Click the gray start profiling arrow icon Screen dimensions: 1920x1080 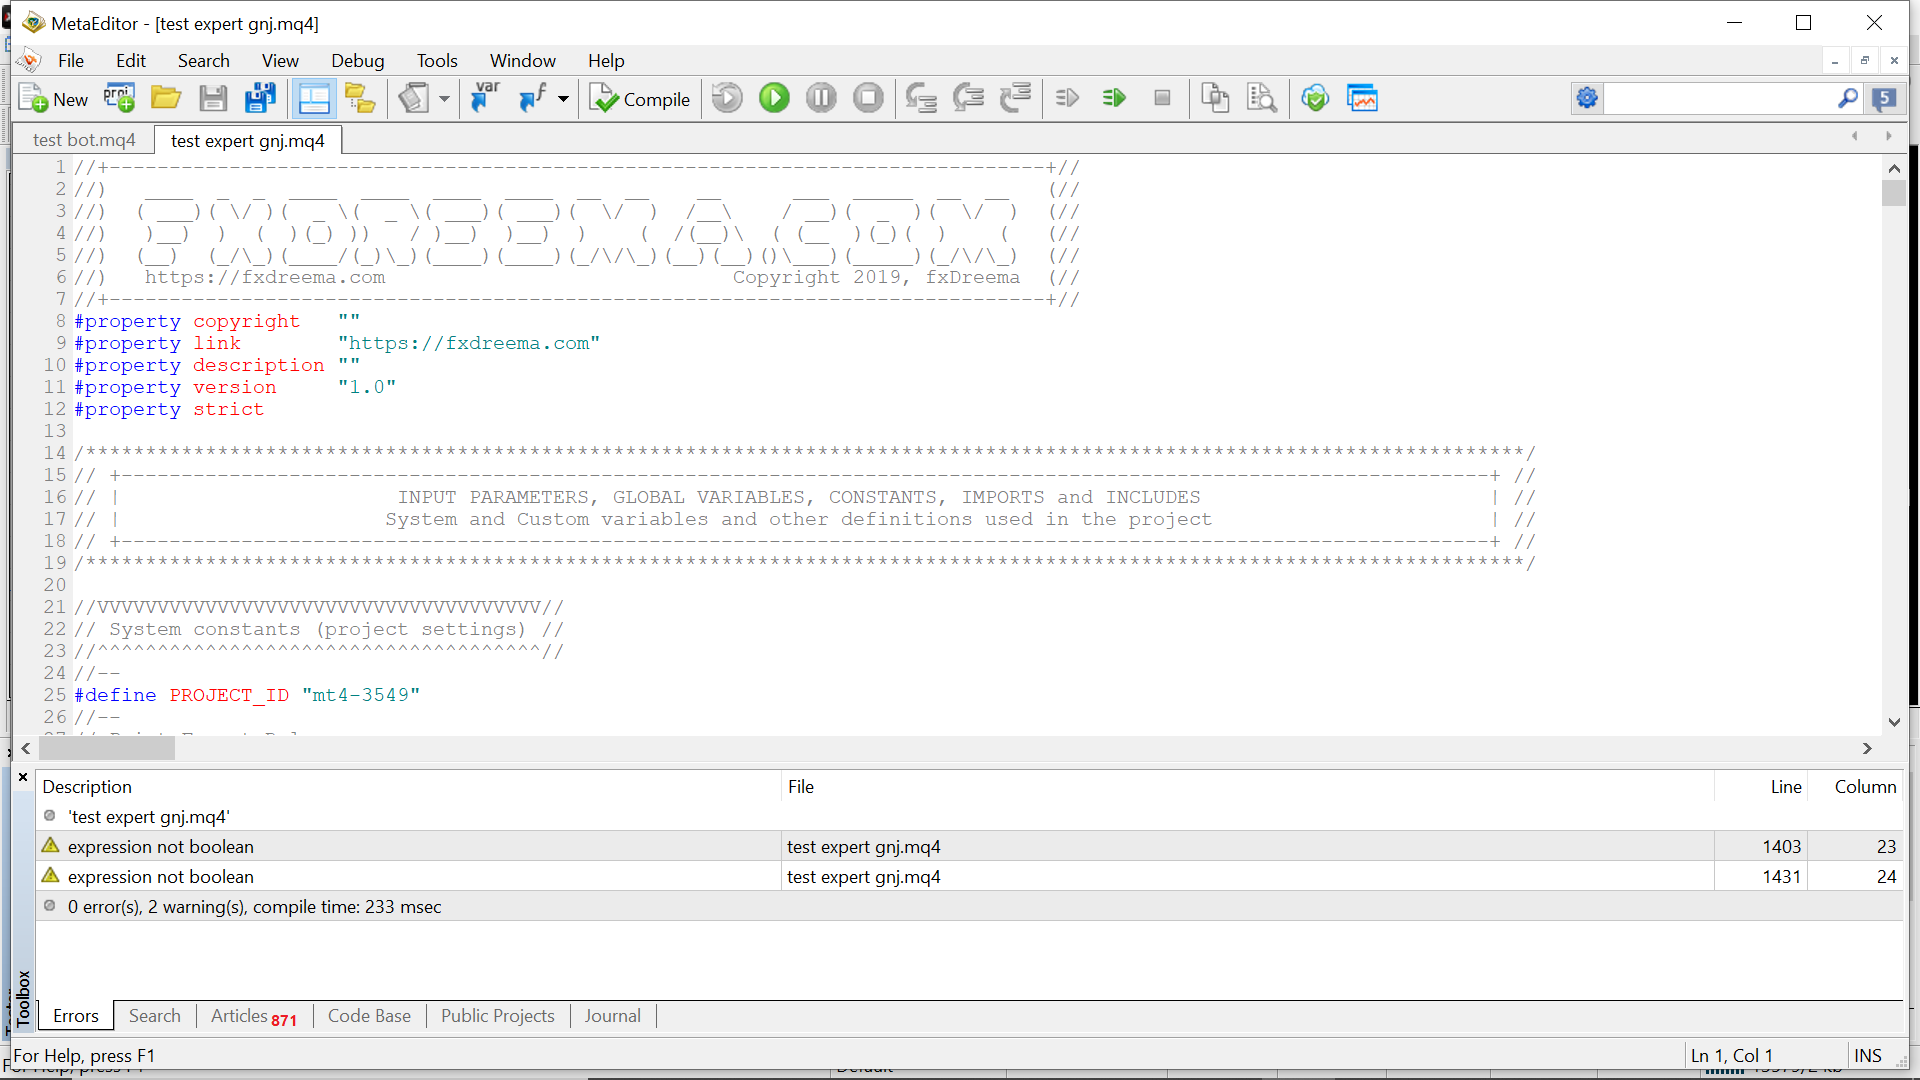pyautogui.click(x=1067, y=98)
